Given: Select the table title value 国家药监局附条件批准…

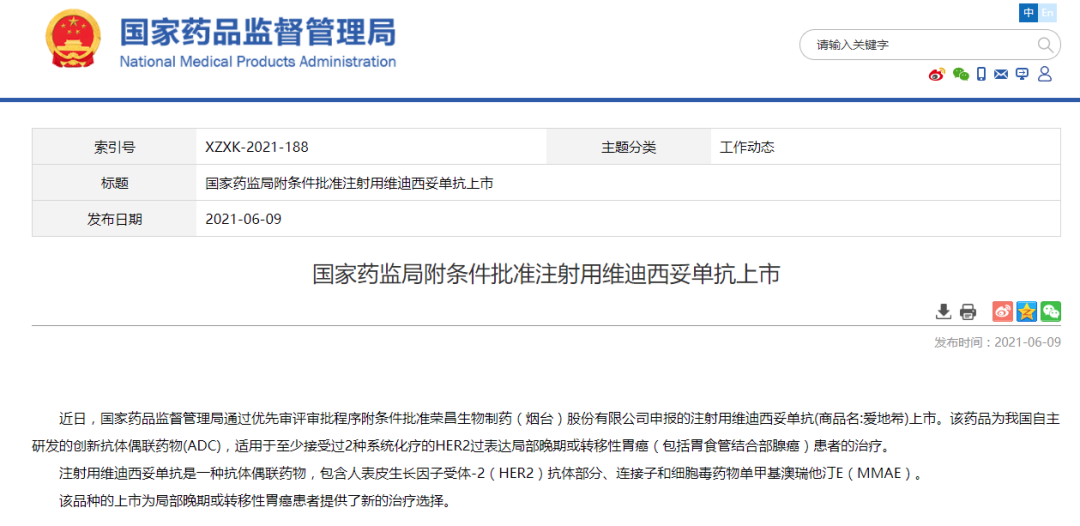Looking at the screenshot, I should pos(349,183).
